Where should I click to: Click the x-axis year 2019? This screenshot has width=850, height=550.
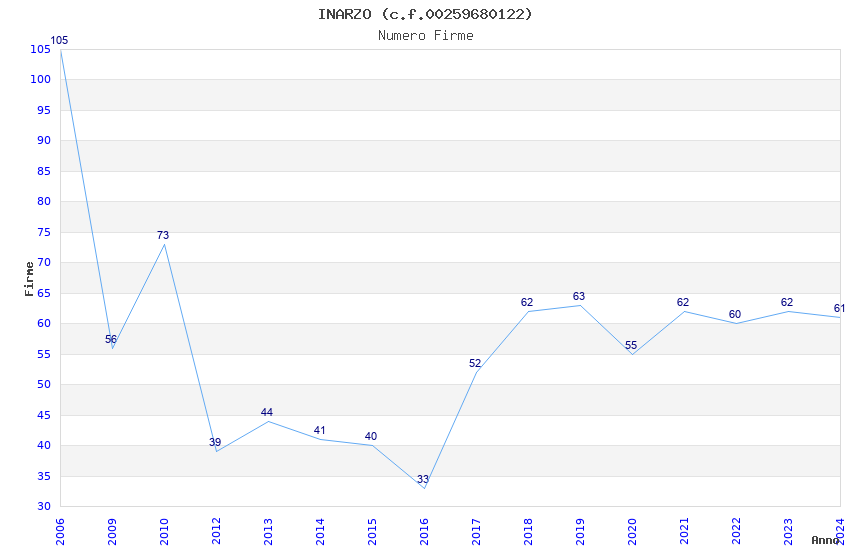point(580,532)
